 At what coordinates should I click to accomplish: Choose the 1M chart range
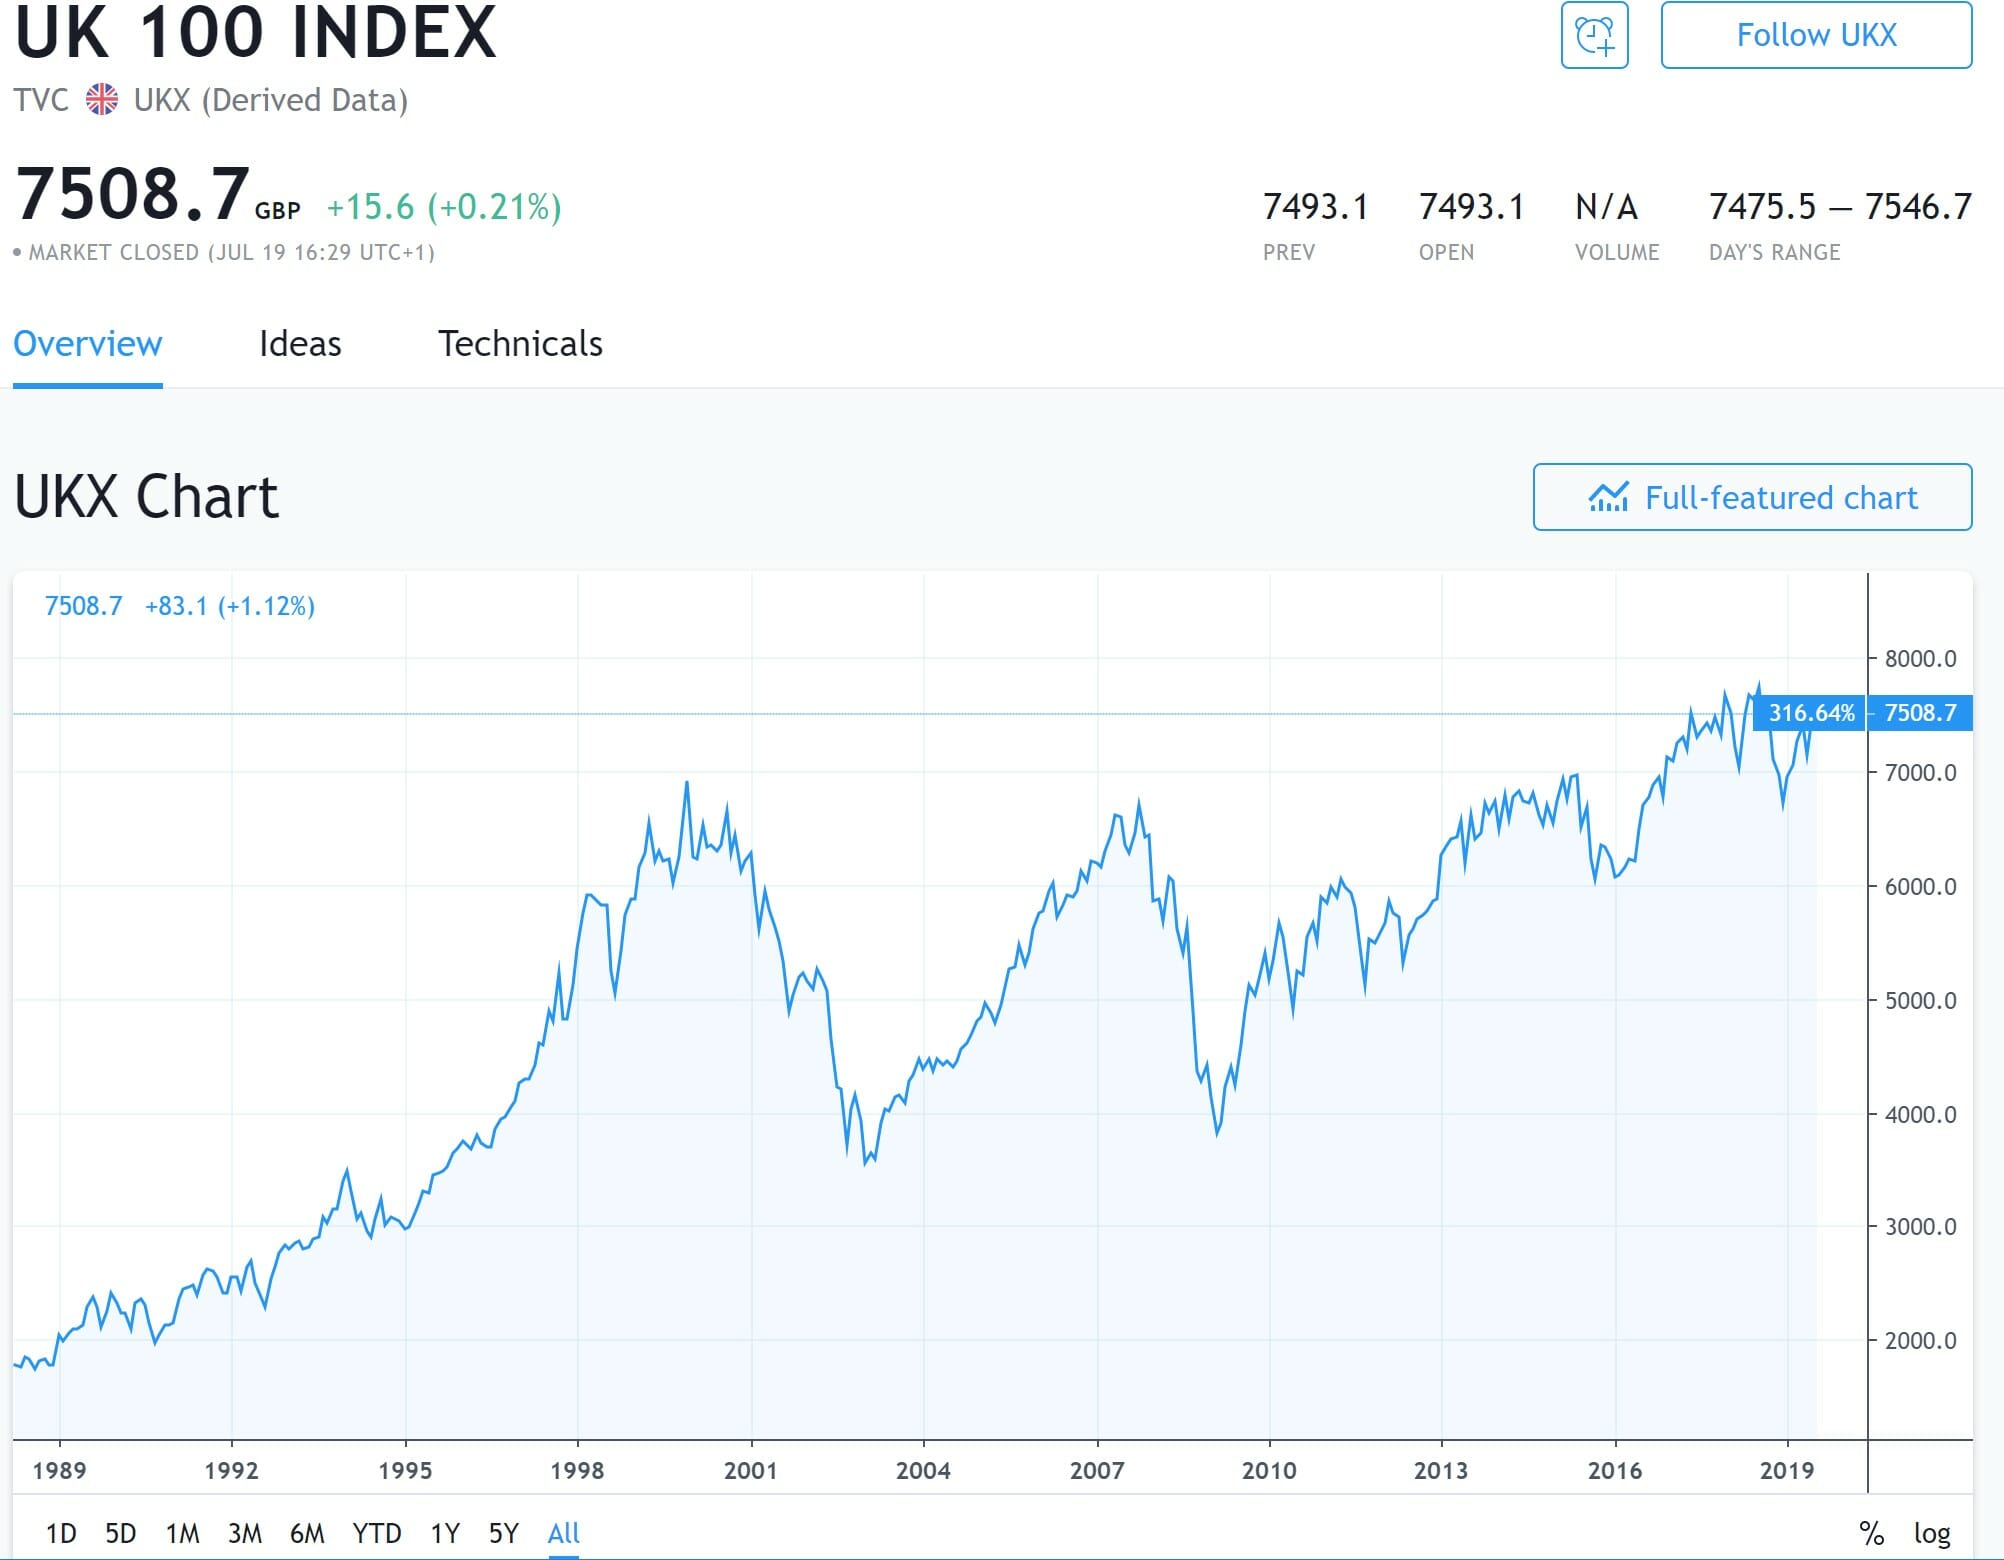coord(182,1533)
